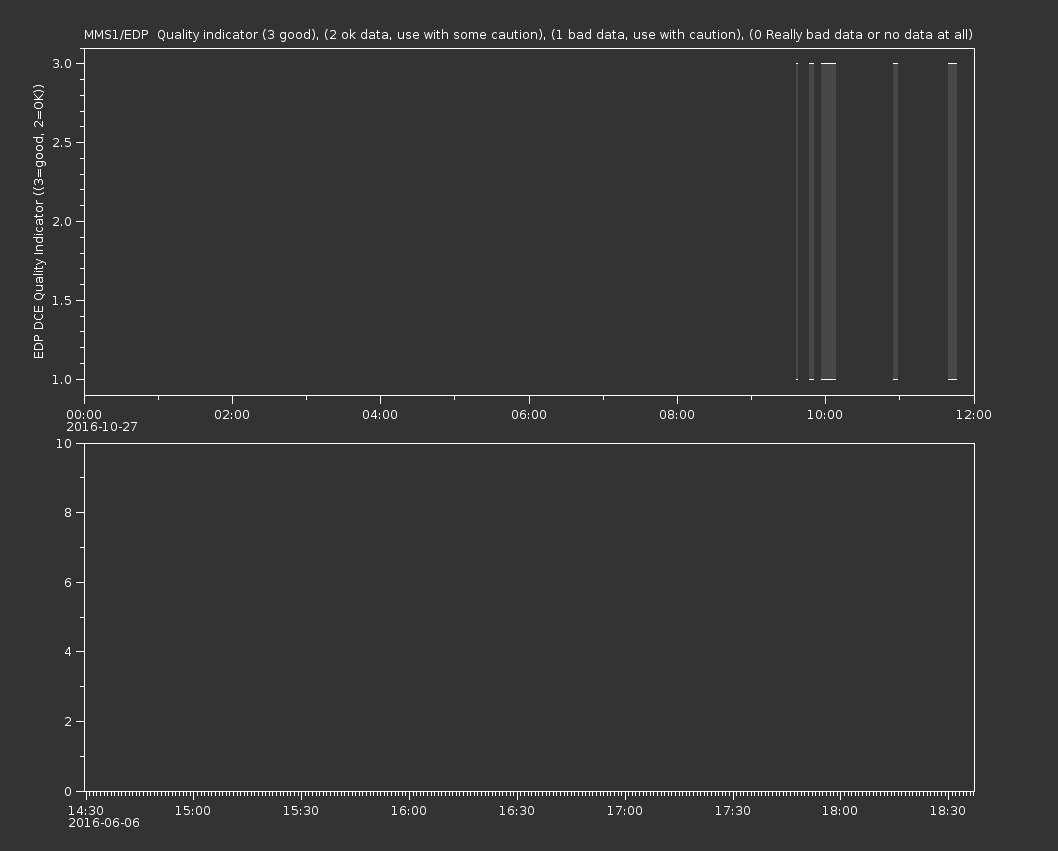Click the 14:30 time label on lower plot
1058x851 pixels.
coord(86,811)
